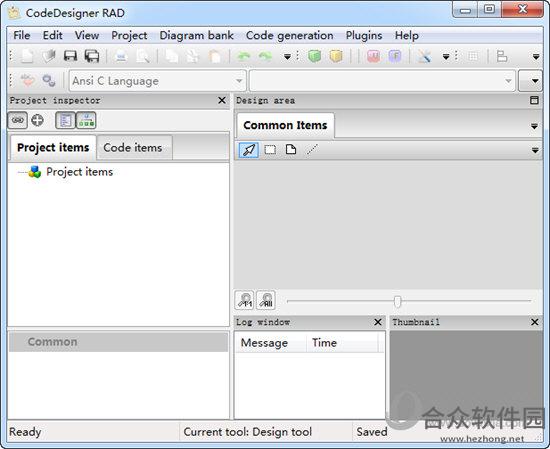The height and width of the screenshot is (449, 550).
Task: Click the zoom 1:1 button
Action: coord(244,300)
